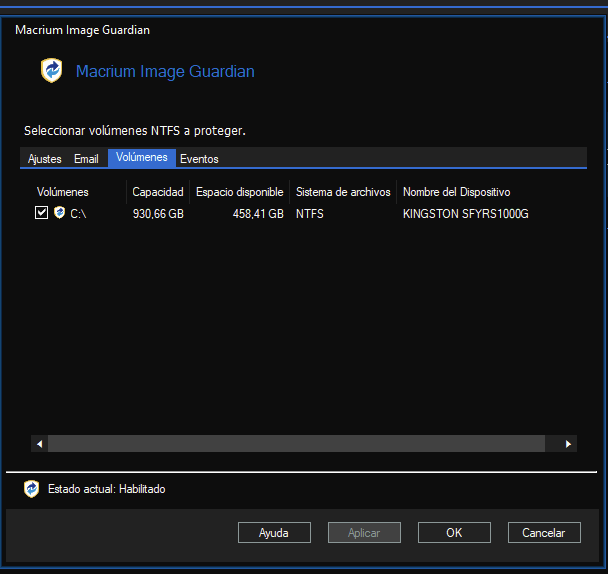Click the Ayuda button
Image resolution: width=608 pixels, height=574 pixels.
[x=274, y=533]
